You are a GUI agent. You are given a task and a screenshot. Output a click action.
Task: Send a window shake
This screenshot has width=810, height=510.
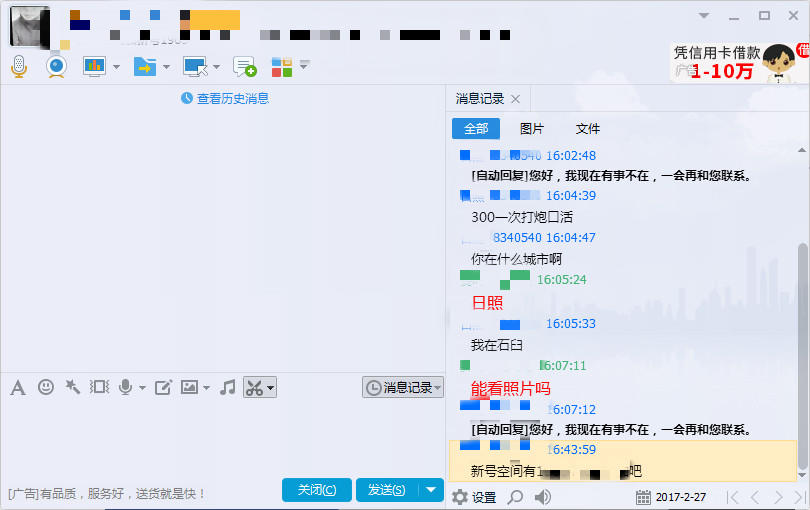(72, 387)
